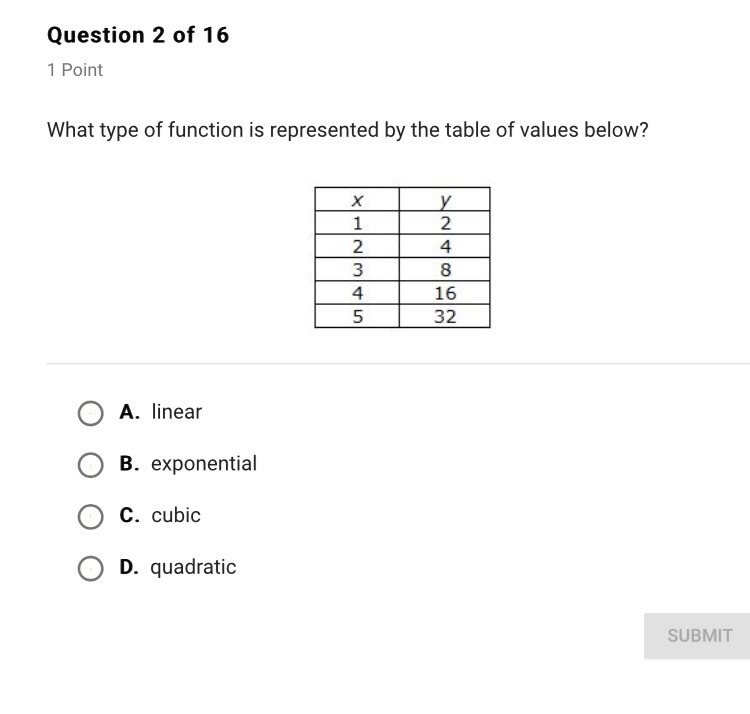The width and height of the screenshot is (750, 714).
Task: Click the table cell with y value 8
Action: coord(445,269)
